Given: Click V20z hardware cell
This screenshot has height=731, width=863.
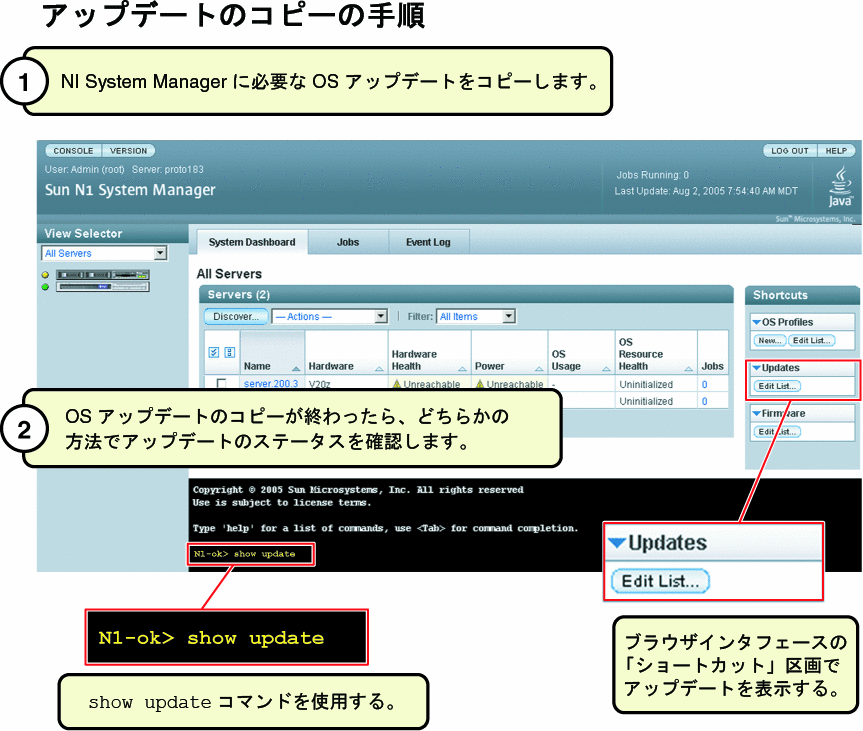Looking at the screenshot, I should (319, 384).
